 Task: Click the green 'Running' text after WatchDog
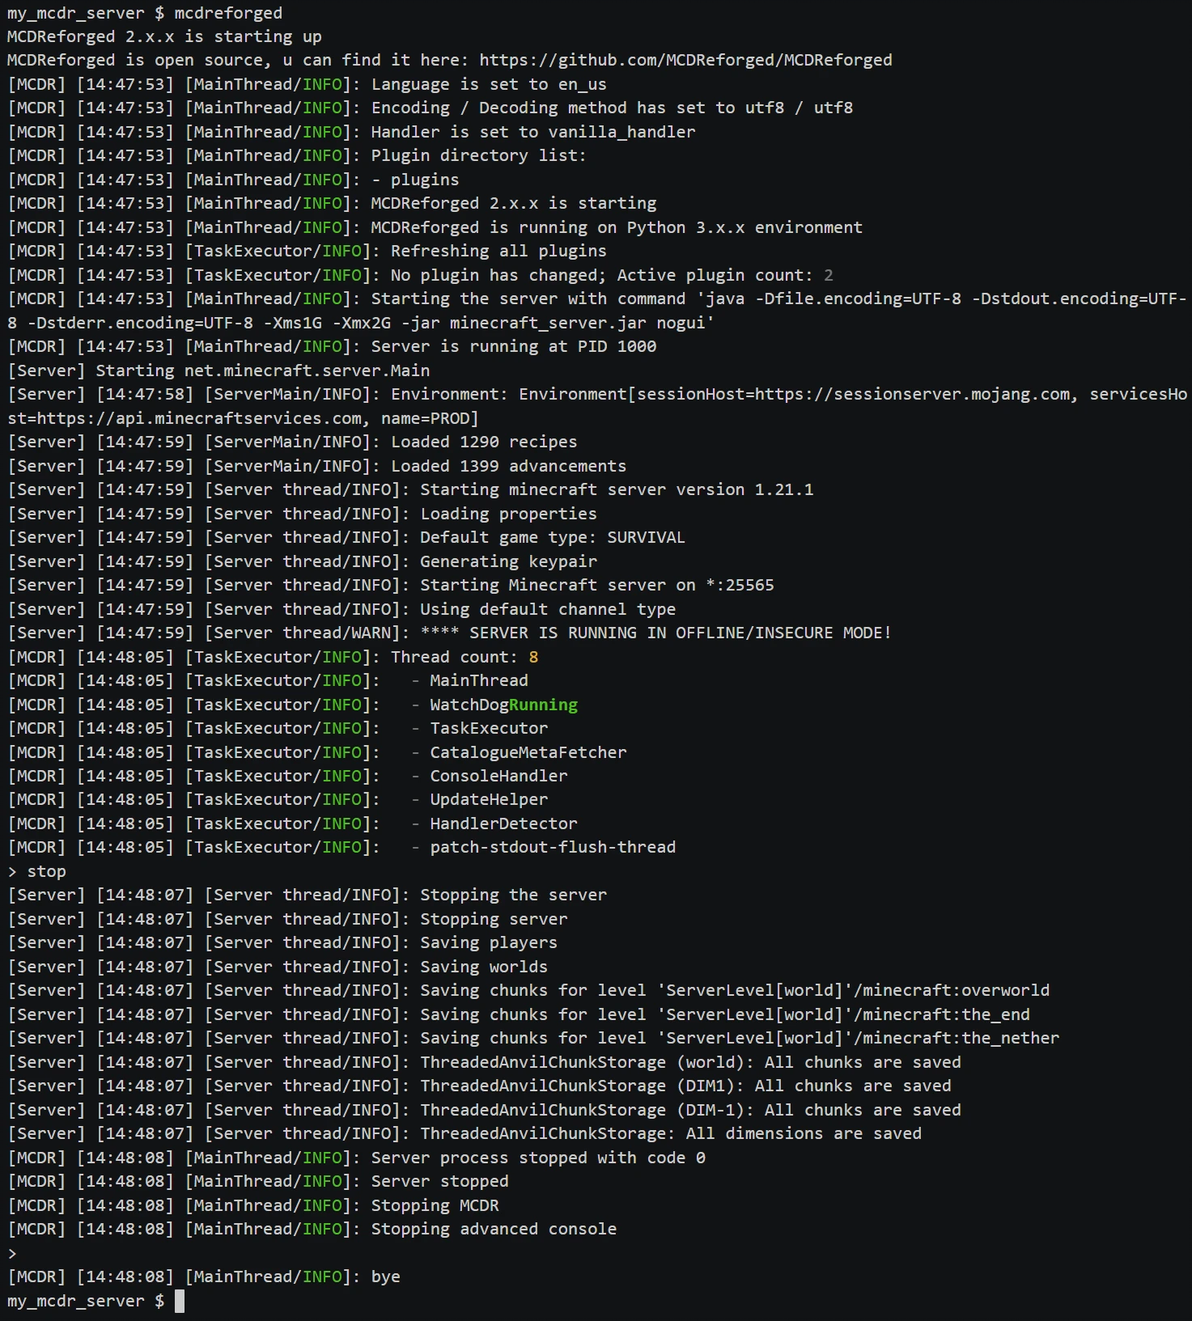tap(543, 705)
